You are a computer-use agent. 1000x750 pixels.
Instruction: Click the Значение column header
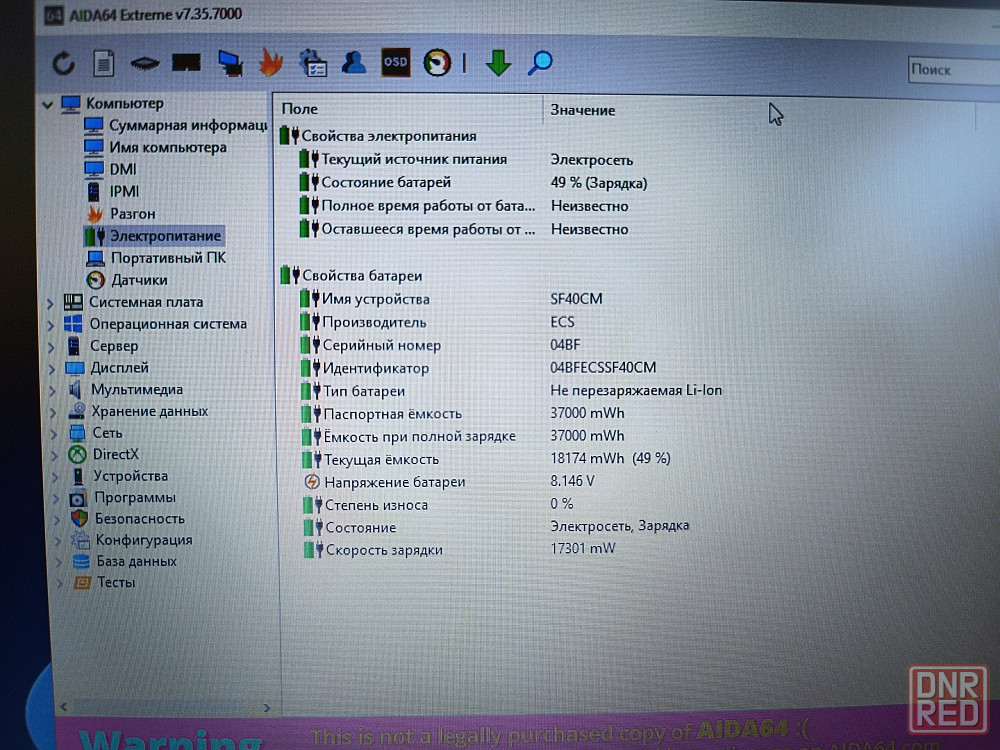coord(583,110)
